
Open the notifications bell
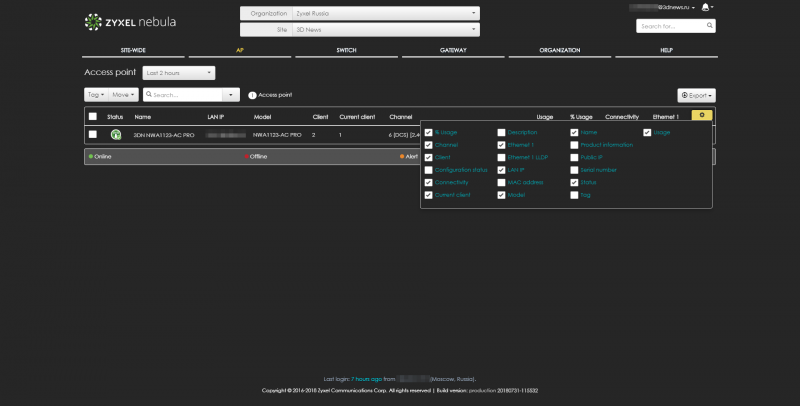[706, 7]
